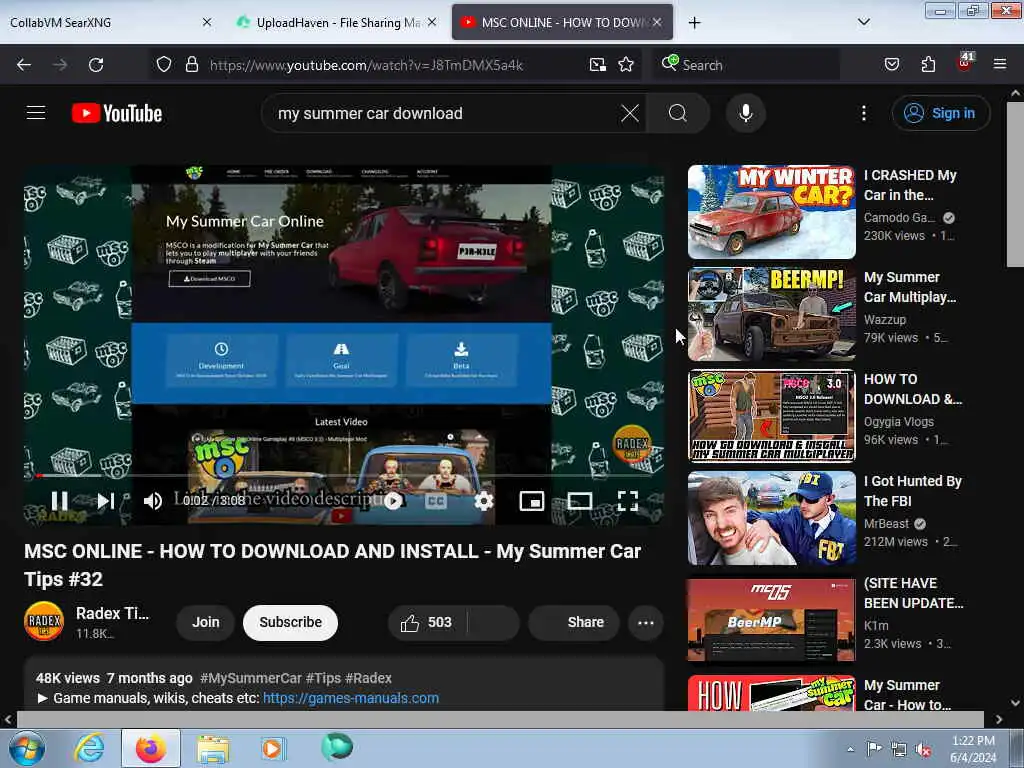View site security padlock information
Screen dimensions: 1024x768
point(191,64)
